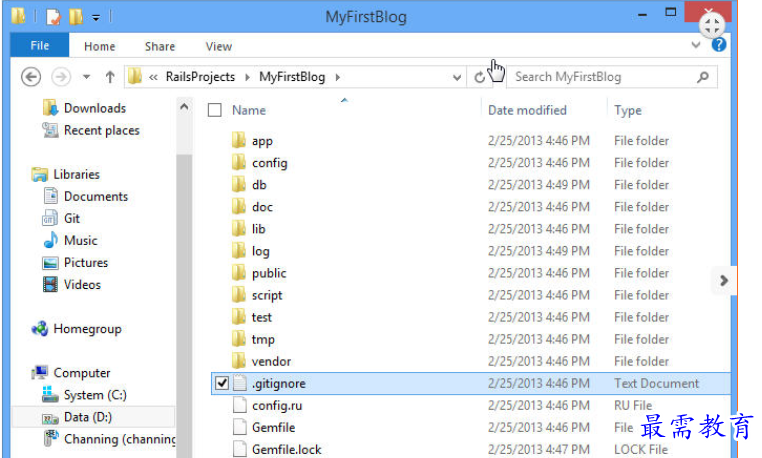The image size is (762, 458).
Task: Click RailsProjects in the breadcrumb path
Action: pos(200,77)
